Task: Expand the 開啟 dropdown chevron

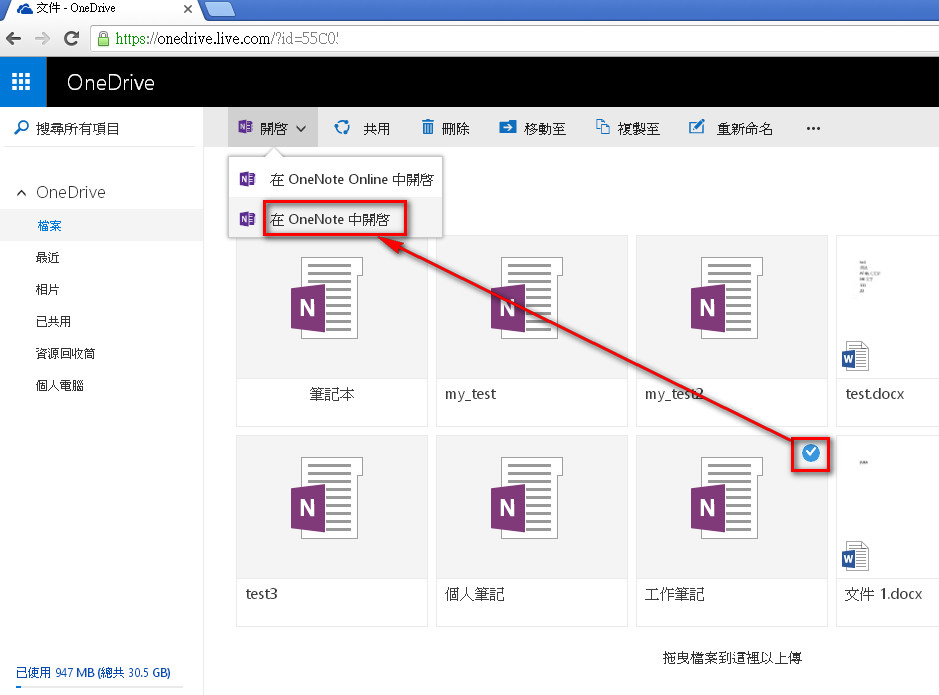Action: (x=301, y=129)
